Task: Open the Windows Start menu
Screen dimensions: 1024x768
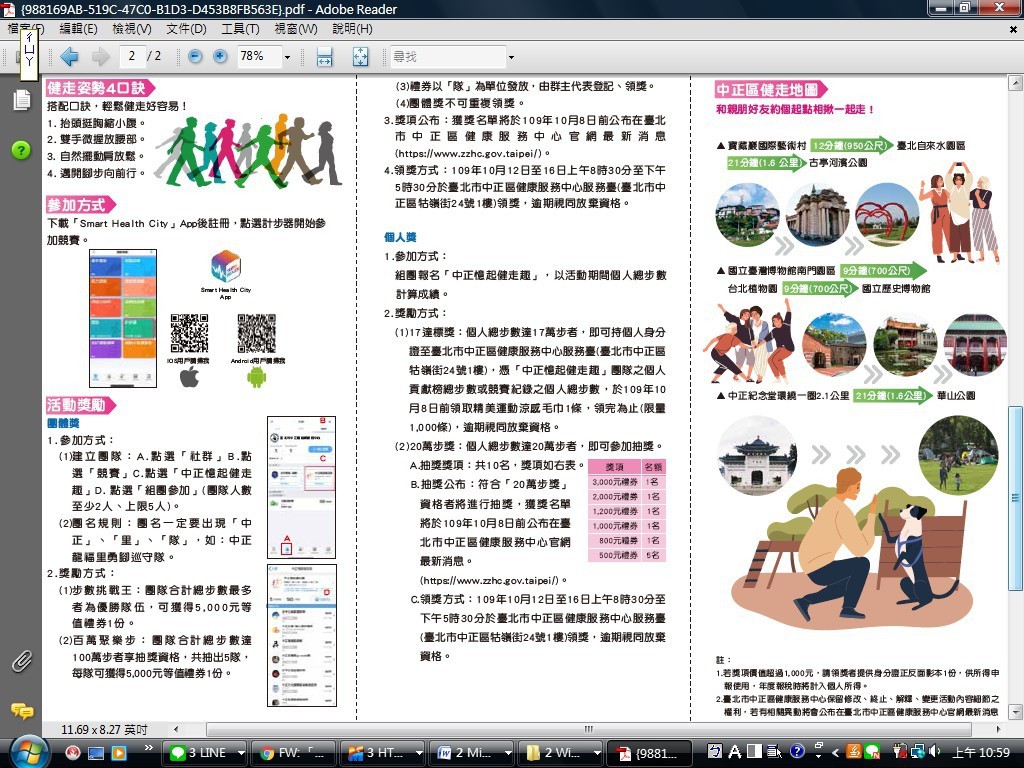Action: pos(28,752)
